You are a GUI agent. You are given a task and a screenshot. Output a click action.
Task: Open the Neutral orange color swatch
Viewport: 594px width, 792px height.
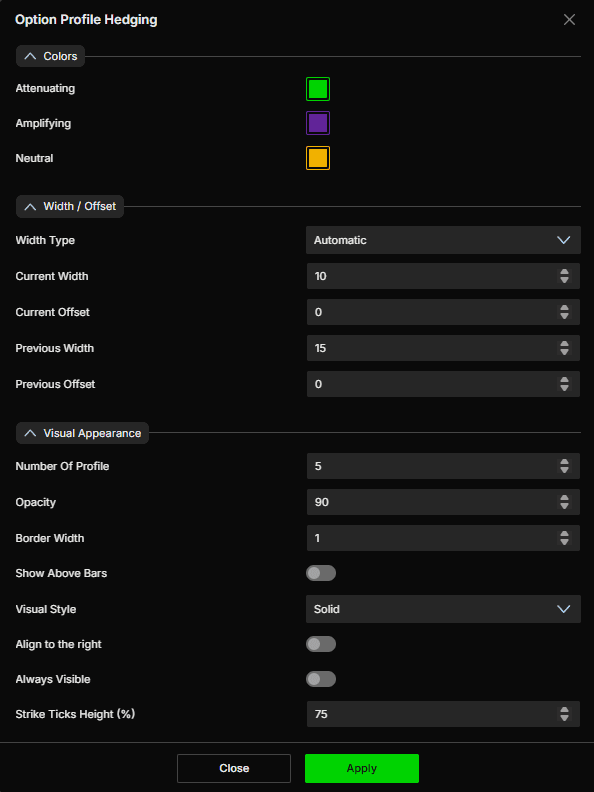pos(318,158)
